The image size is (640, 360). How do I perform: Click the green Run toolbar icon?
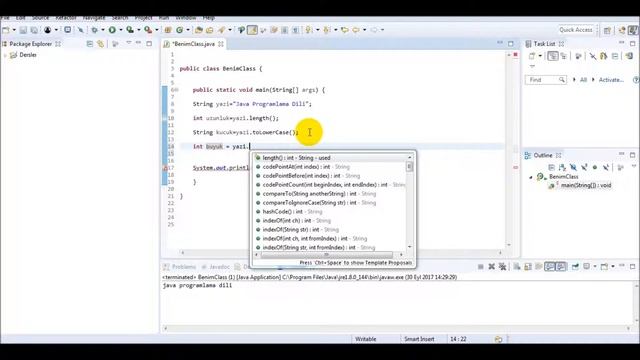tap(112, 30)
